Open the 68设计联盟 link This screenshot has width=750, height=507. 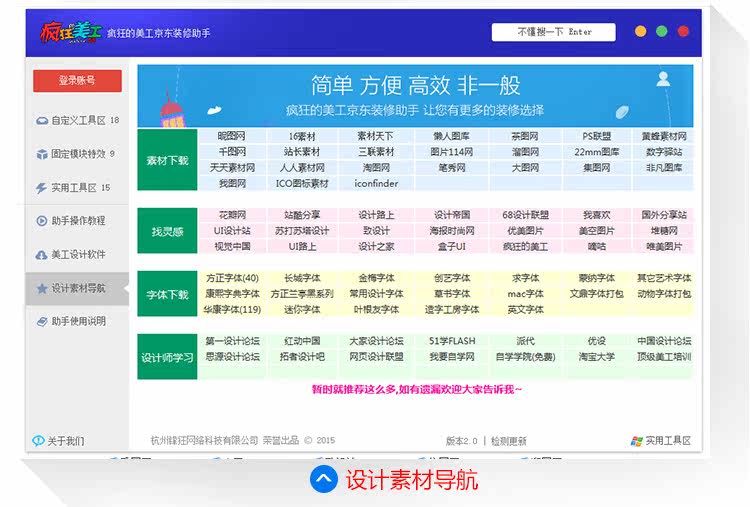pyautogui.click(x=525, y=215)
